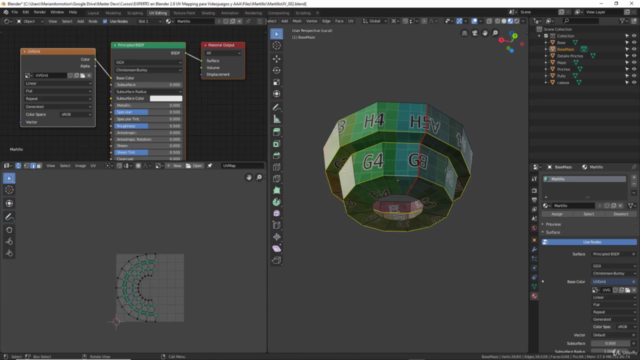Select the Edge Slide tool
The width and height of the screenshot is (640, 360).
[276, 225]
